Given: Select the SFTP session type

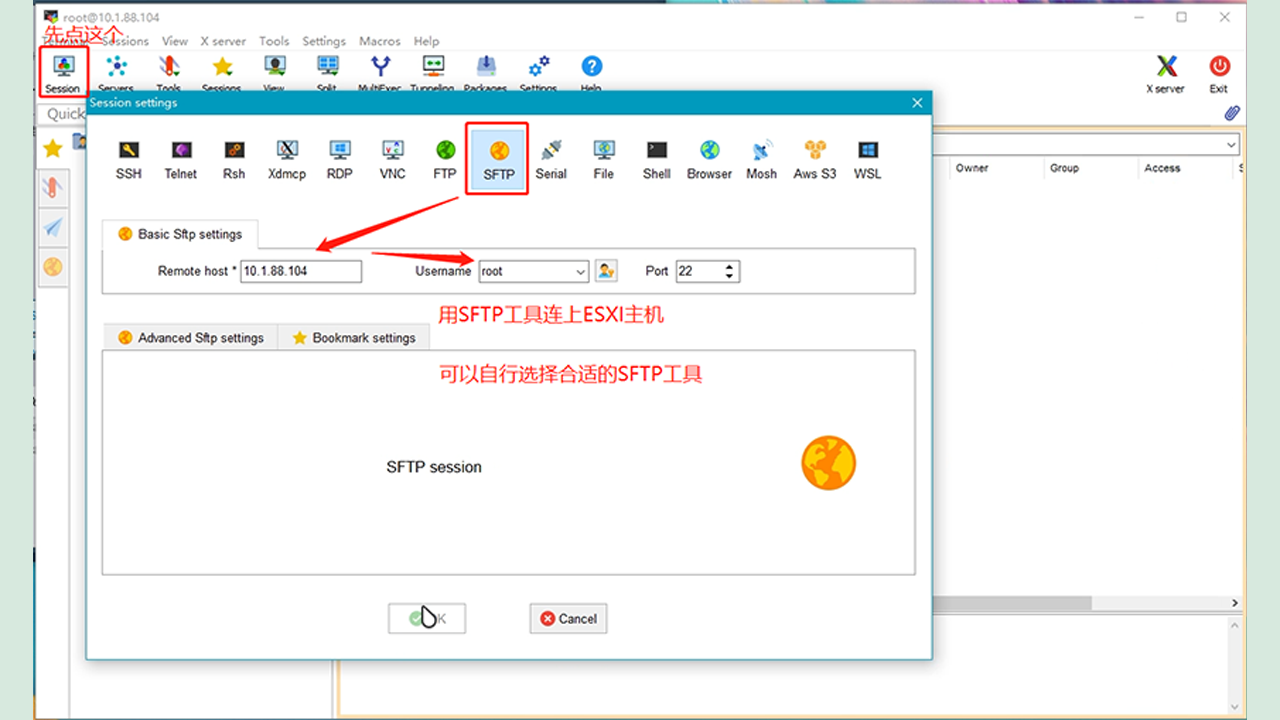Looking at the screenshot, I should tap(499, 160).
